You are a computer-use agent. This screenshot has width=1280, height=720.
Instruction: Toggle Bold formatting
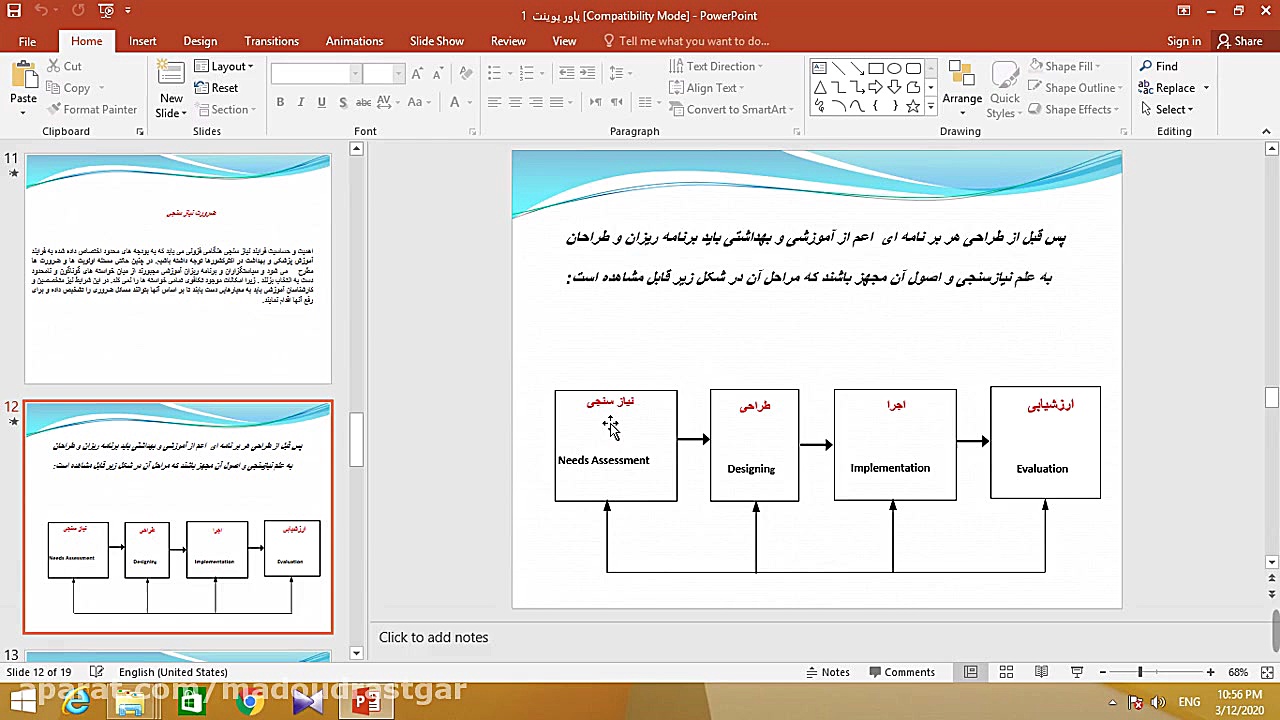tap(280, 102)
